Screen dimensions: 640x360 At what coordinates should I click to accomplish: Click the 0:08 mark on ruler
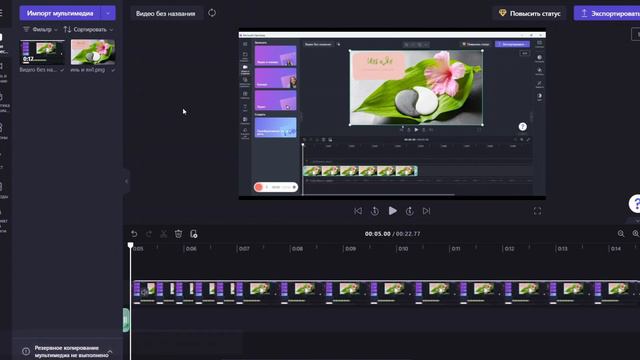pos(297,249)
